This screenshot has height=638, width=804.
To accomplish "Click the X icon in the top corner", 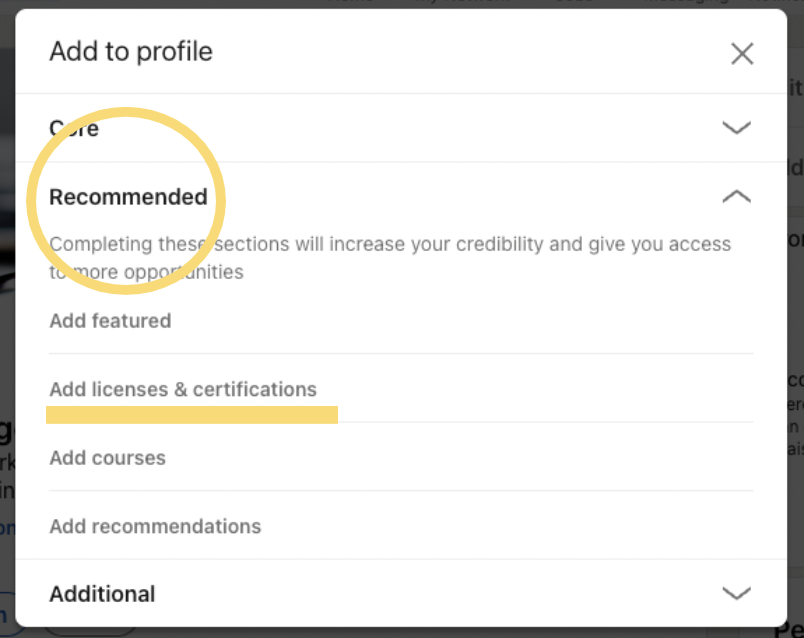I will pyautogui.click(x=742, y=53).
